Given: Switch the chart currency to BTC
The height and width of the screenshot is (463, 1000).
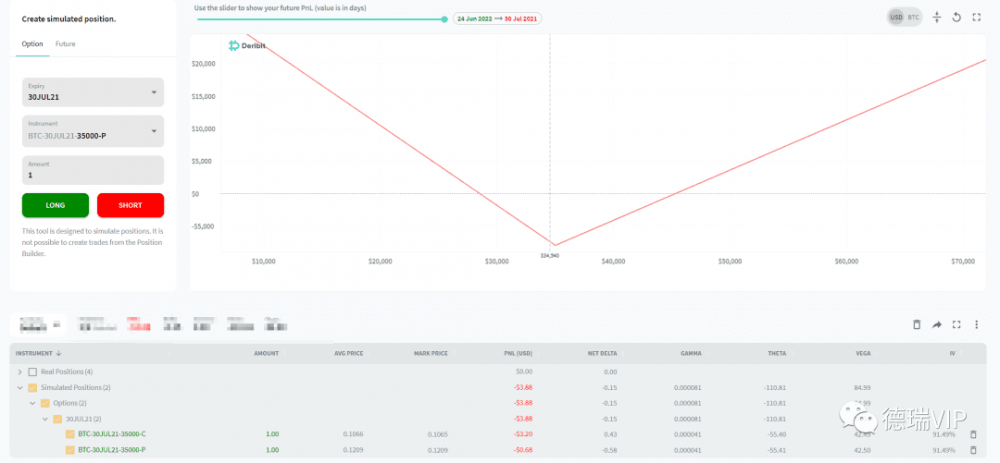Looking at the screenshot, I should (x=913, y=17).
